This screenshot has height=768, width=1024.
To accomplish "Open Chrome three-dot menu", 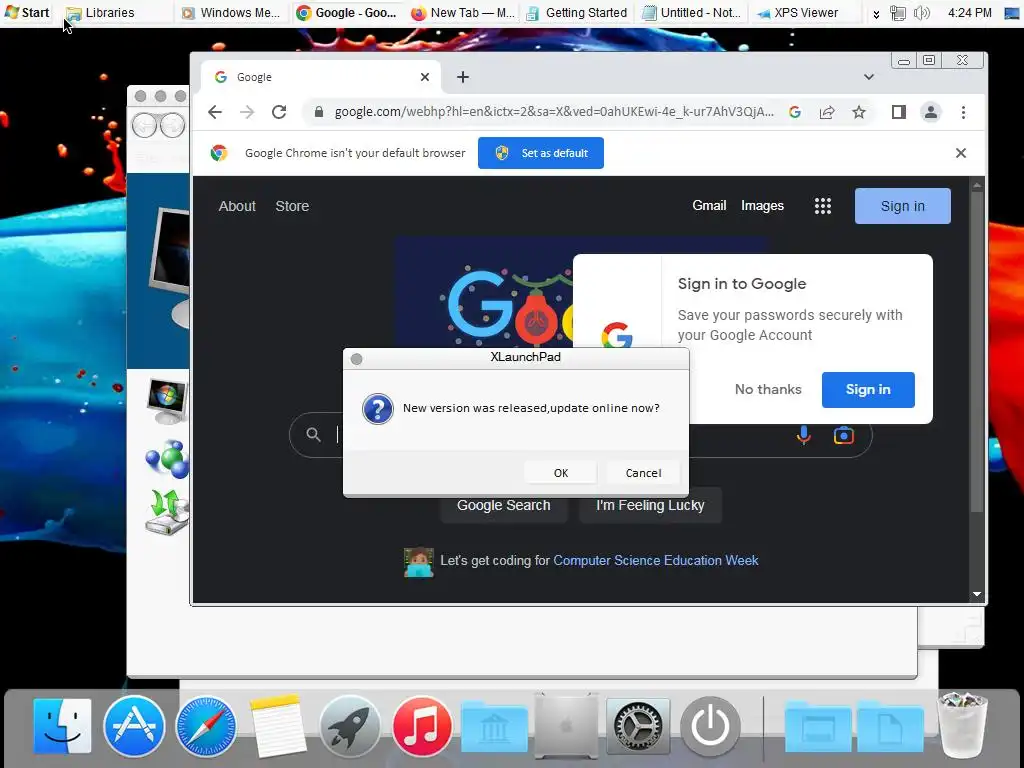I will pos(963,112).
